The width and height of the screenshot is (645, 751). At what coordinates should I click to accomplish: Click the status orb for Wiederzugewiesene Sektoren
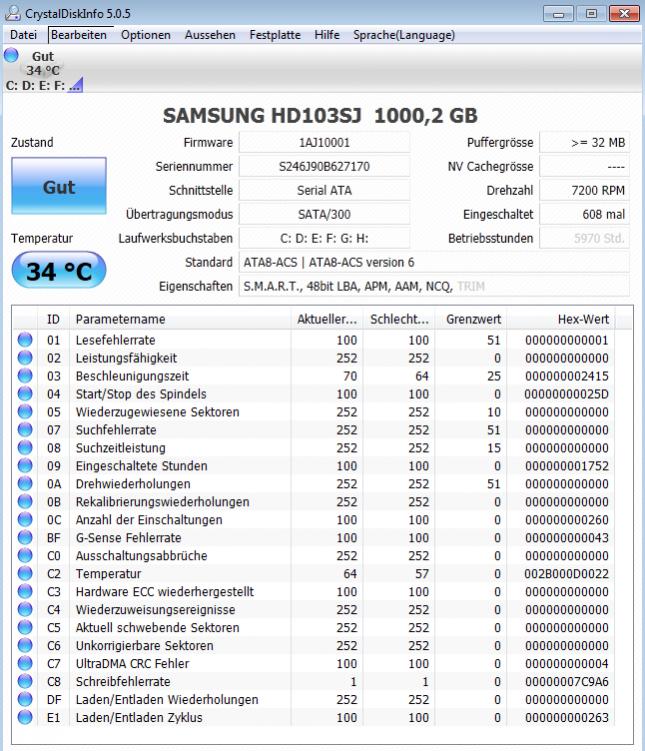pos(25,411)
